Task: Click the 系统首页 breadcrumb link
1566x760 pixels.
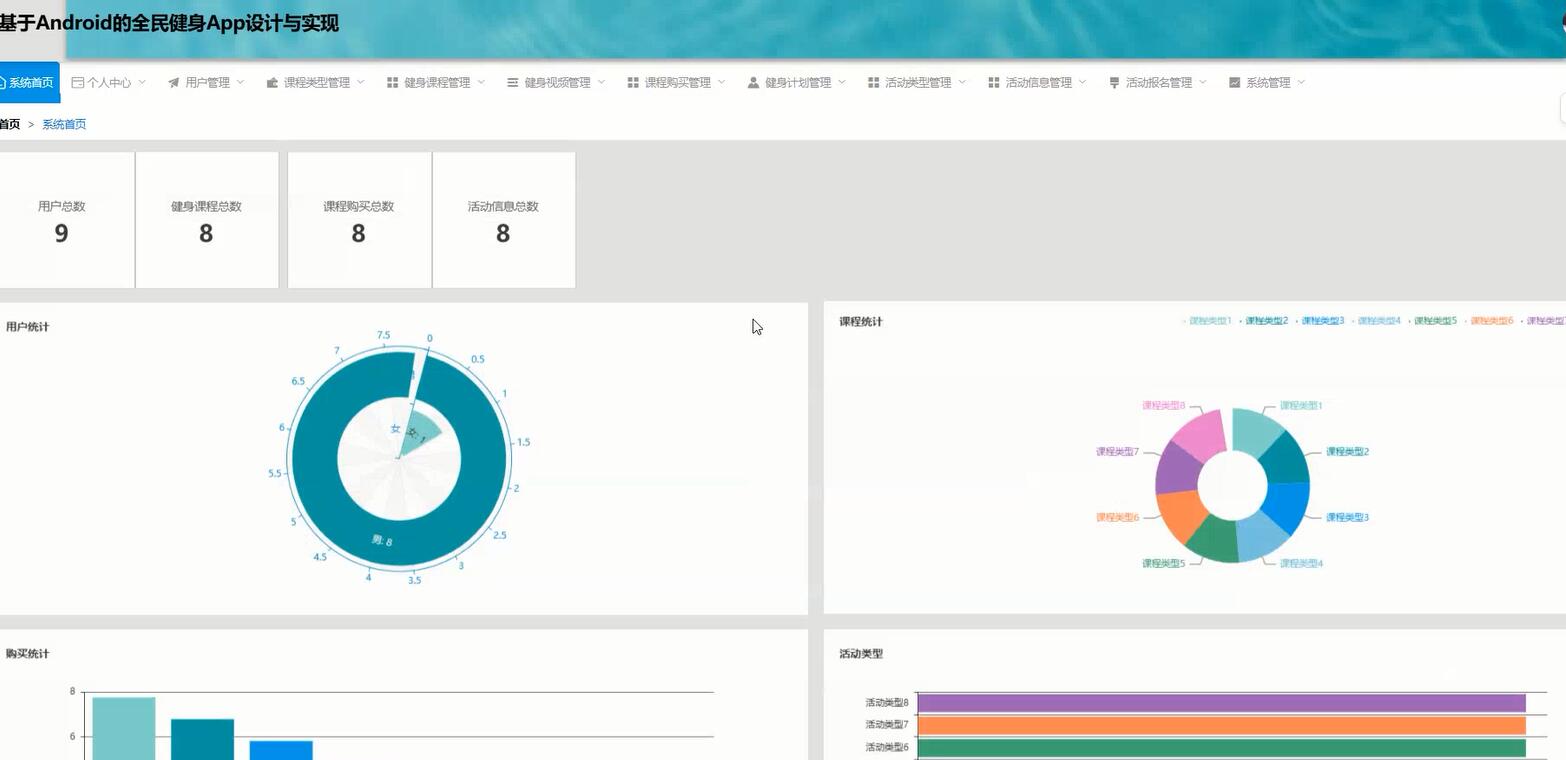Action: pos(64,124)
